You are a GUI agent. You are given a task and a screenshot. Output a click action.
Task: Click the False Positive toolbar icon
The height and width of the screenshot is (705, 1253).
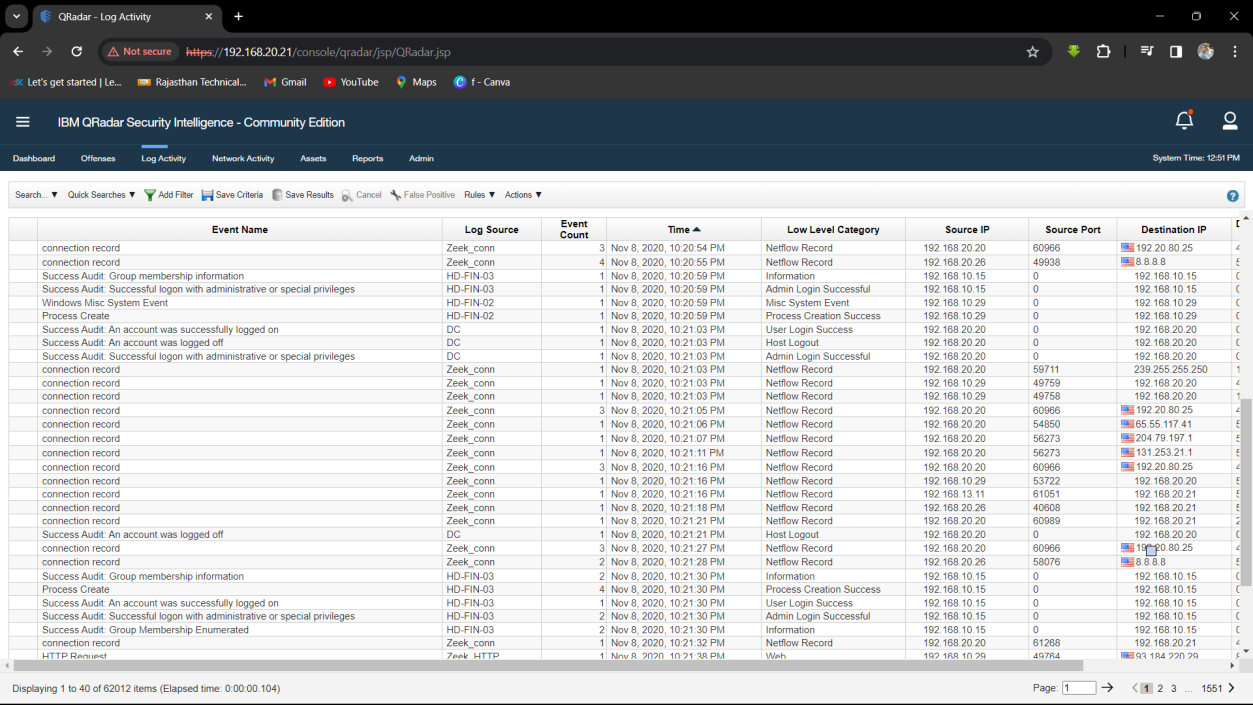[x=396, y=195]
